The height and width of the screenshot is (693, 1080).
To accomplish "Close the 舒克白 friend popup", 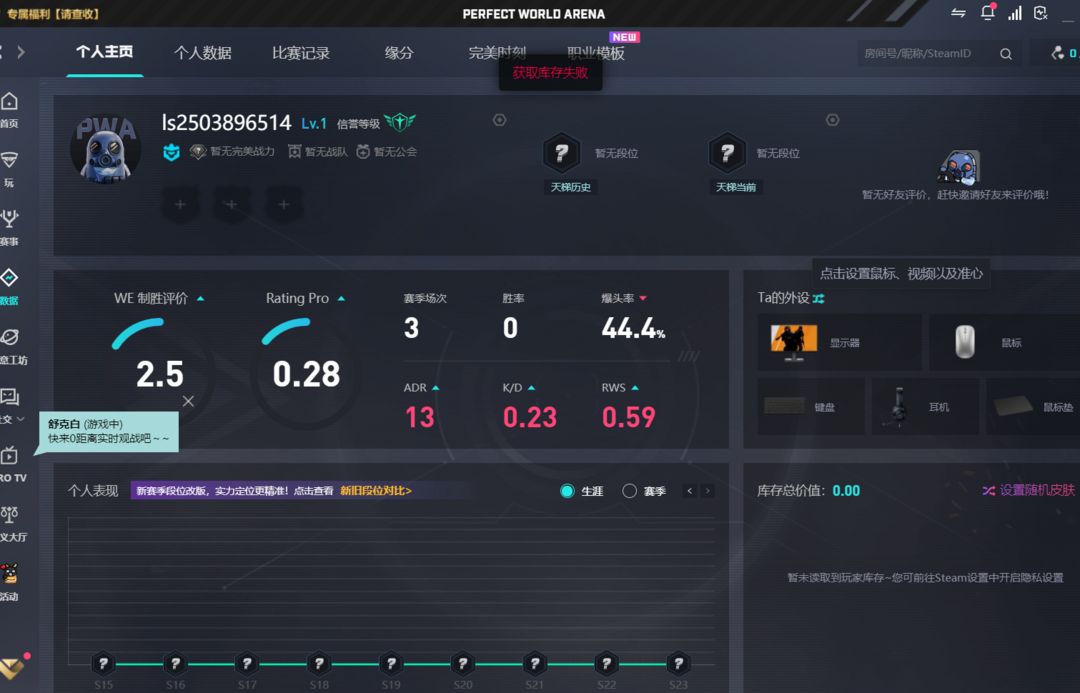I will pos(188,401).
